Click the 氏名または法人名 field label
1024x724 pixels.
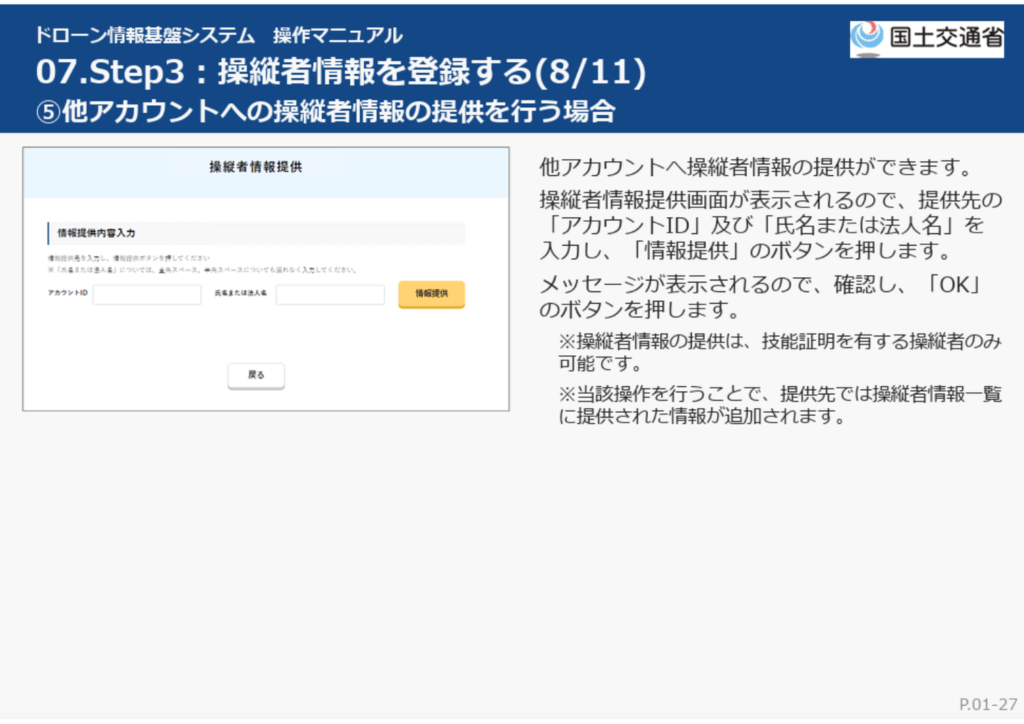click(241, 294)
